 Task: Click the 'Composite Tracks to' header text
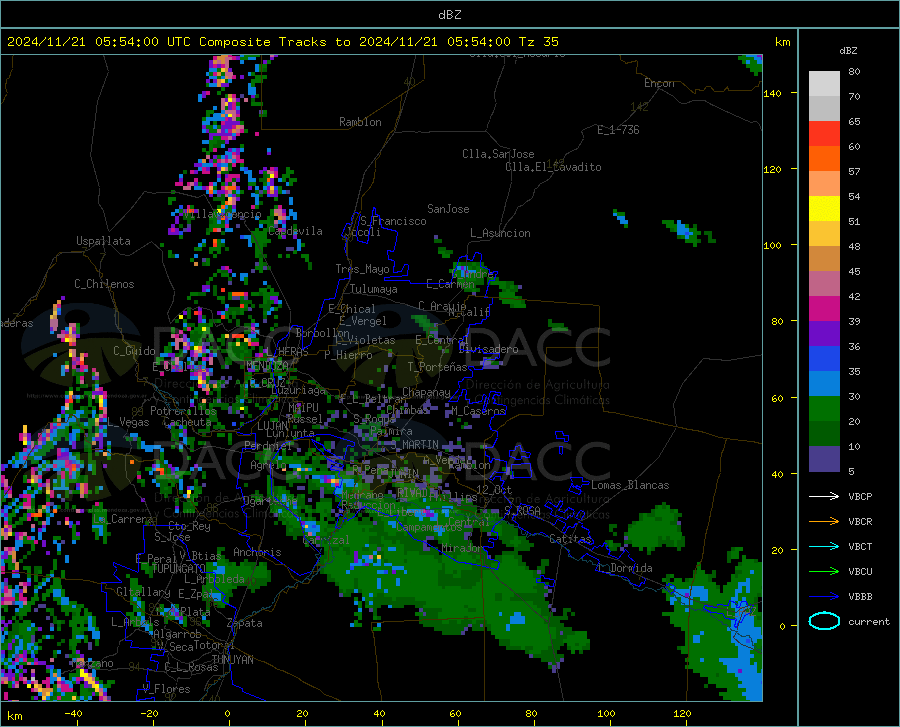click(275, 42)
